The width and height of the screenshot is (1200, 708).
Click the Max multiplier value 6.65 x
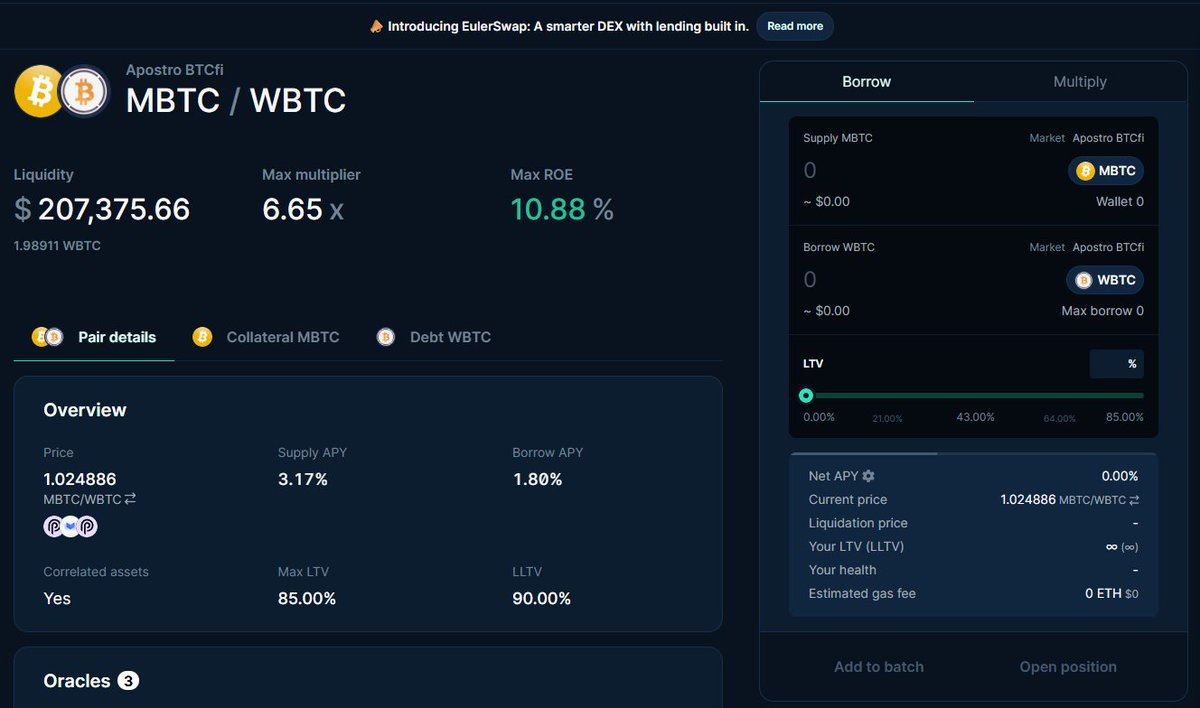click(x=303, y=209)
